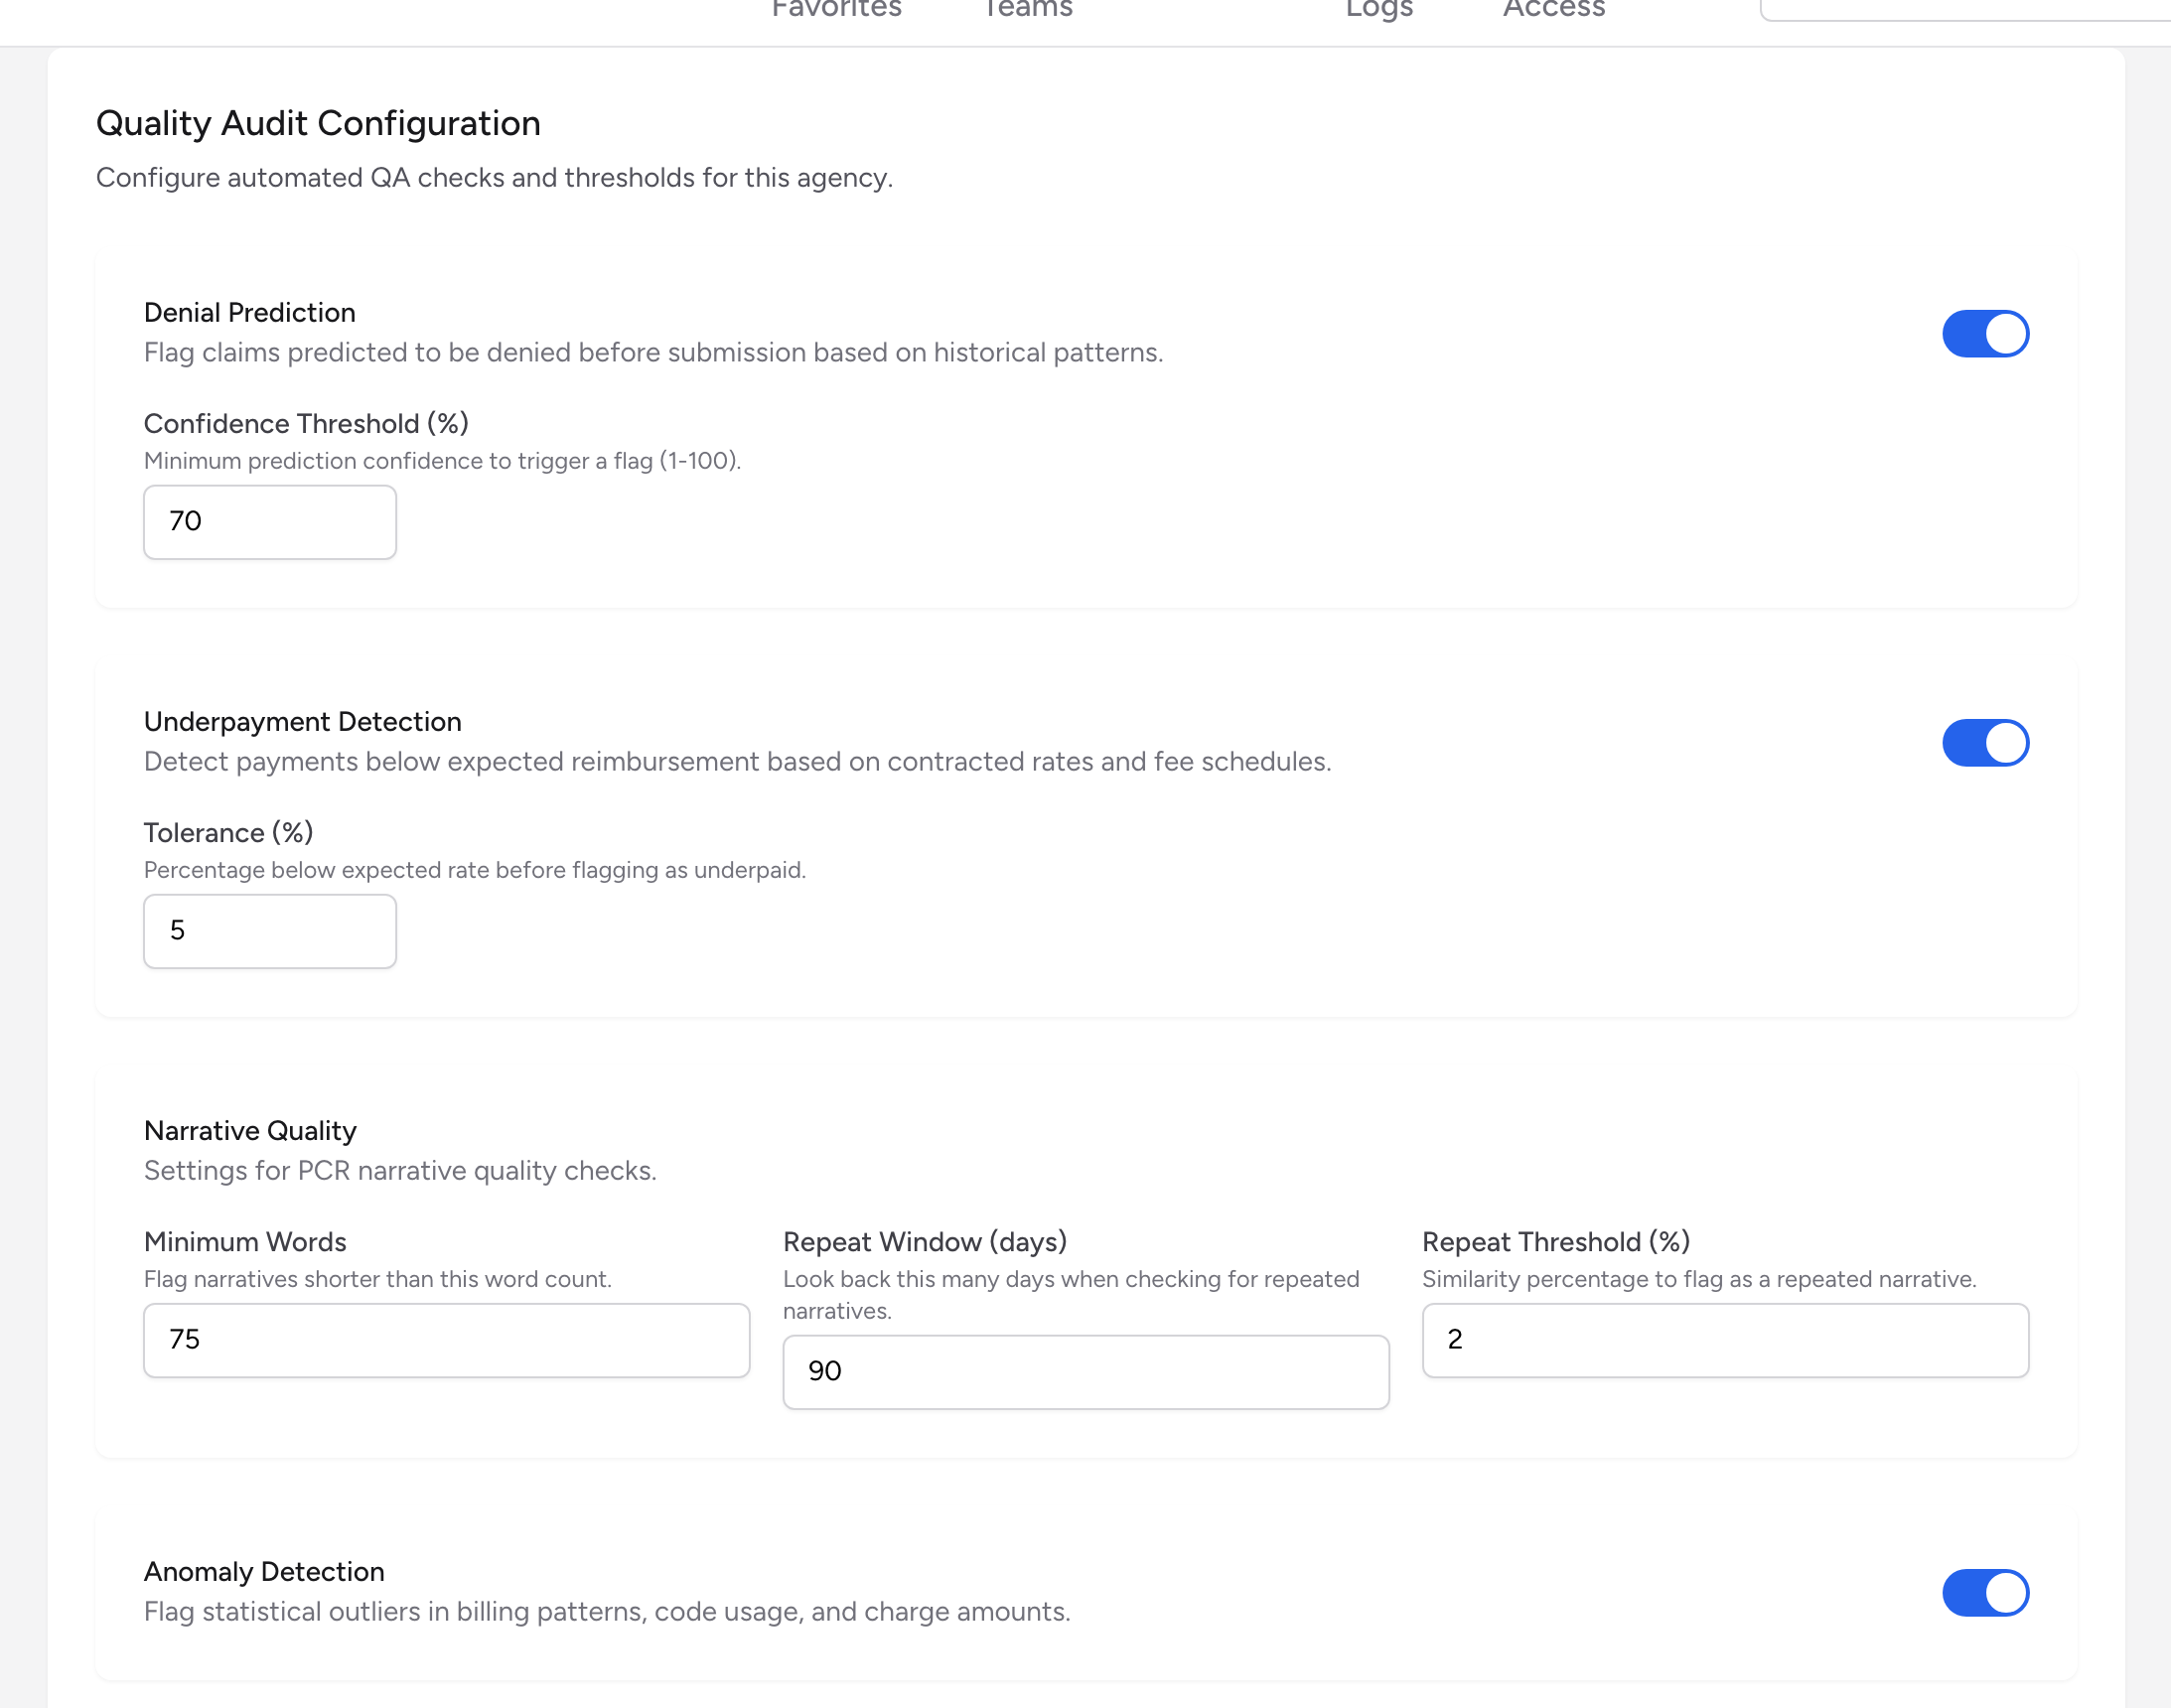
Task: Click the Repeat Threshold (%) label
Action: 1556,1241
